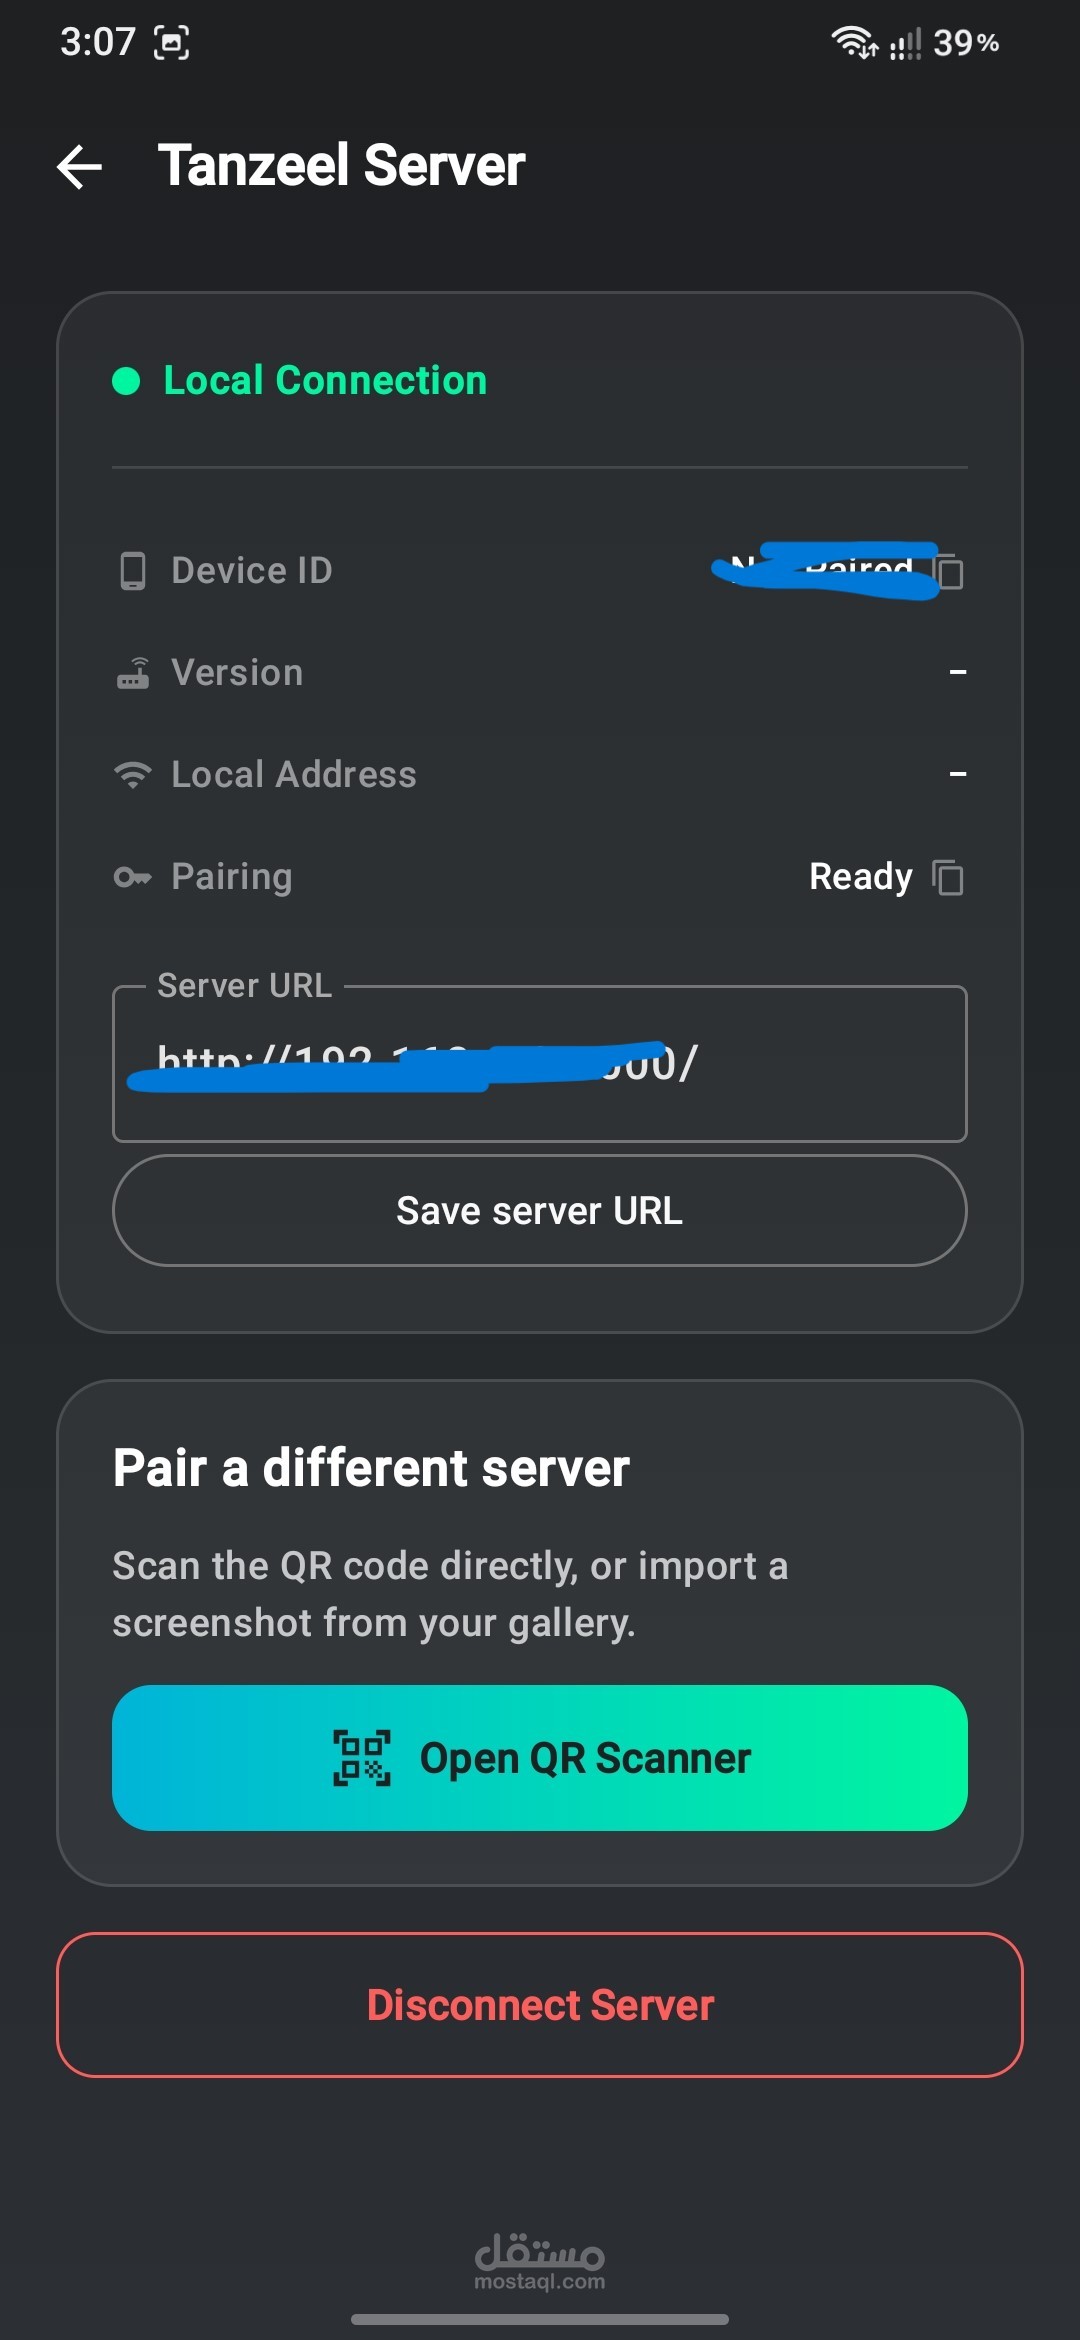The image size is (1080, 2340).
Task: Tap the Pairing Ready status text
Action: tap(861, 877)
